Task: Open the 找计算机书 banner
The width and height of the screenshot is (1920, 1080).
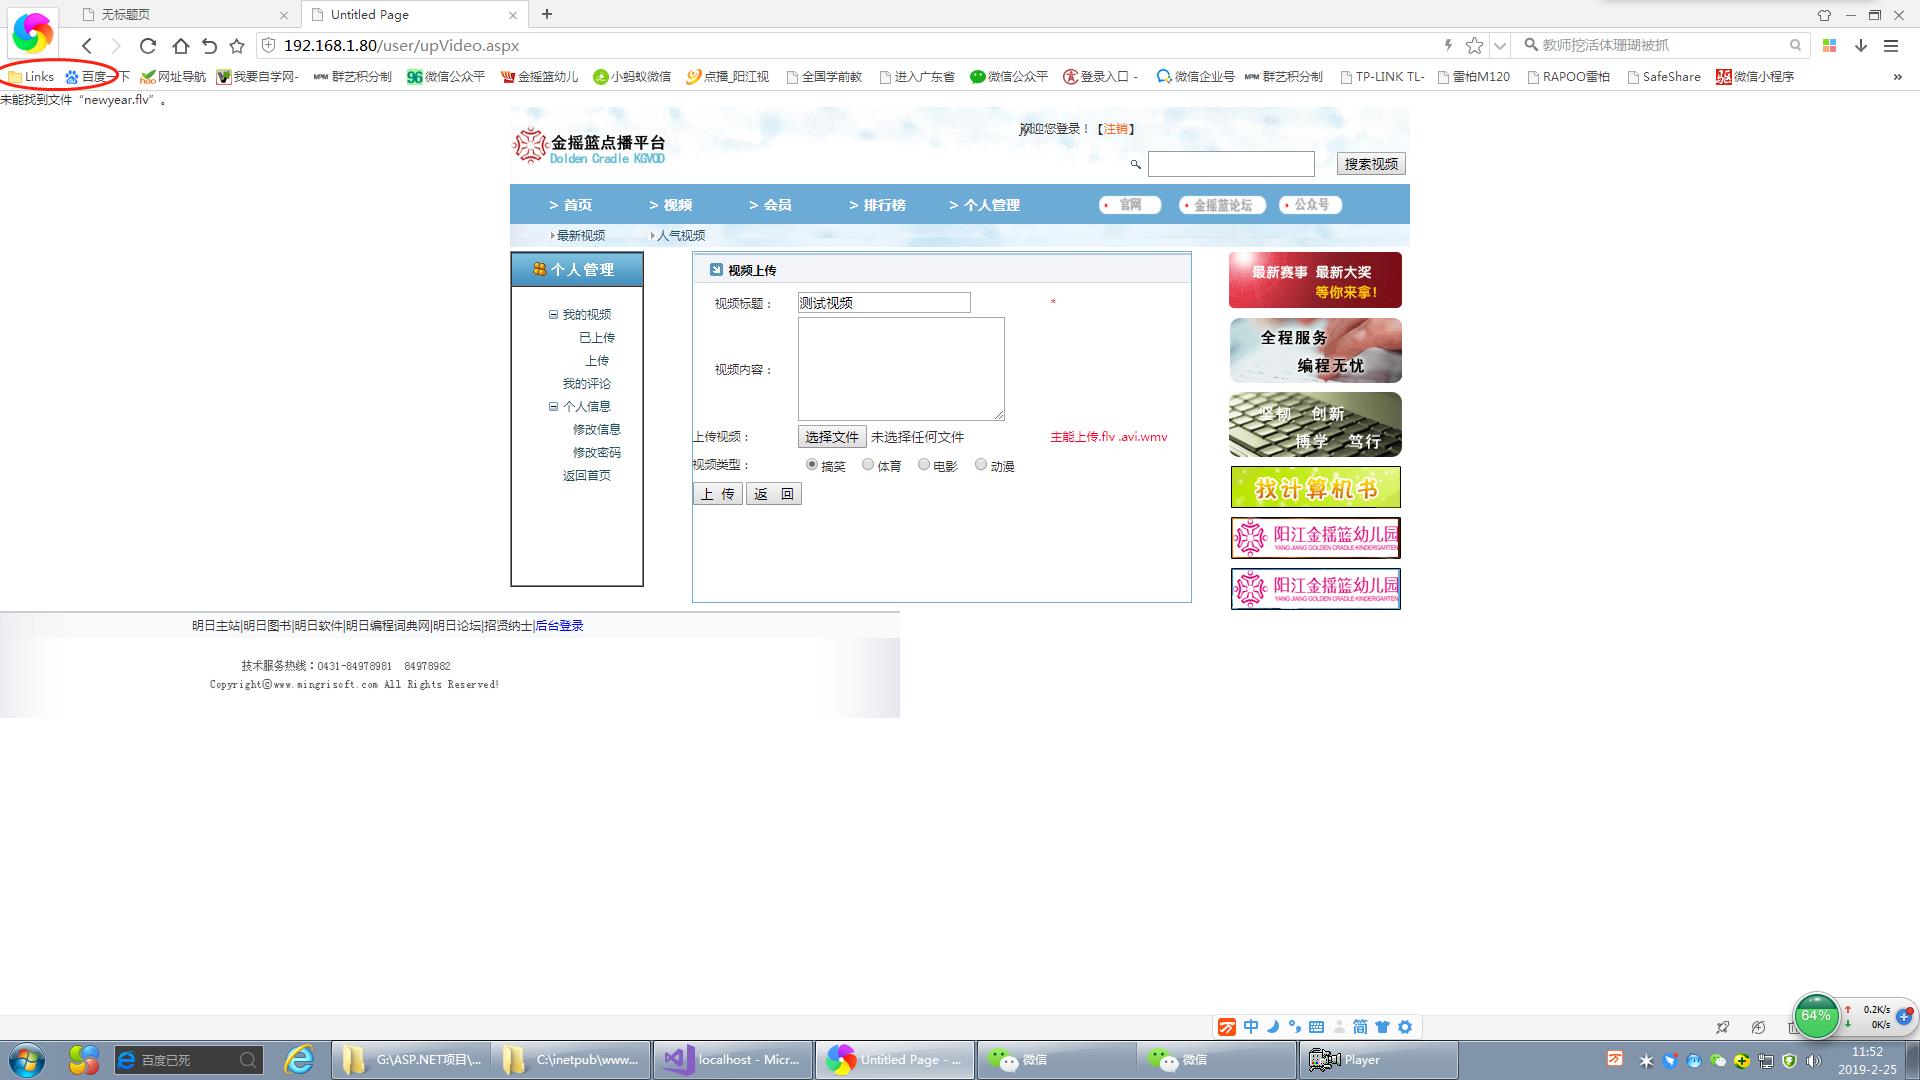Action: point(1315,488)
